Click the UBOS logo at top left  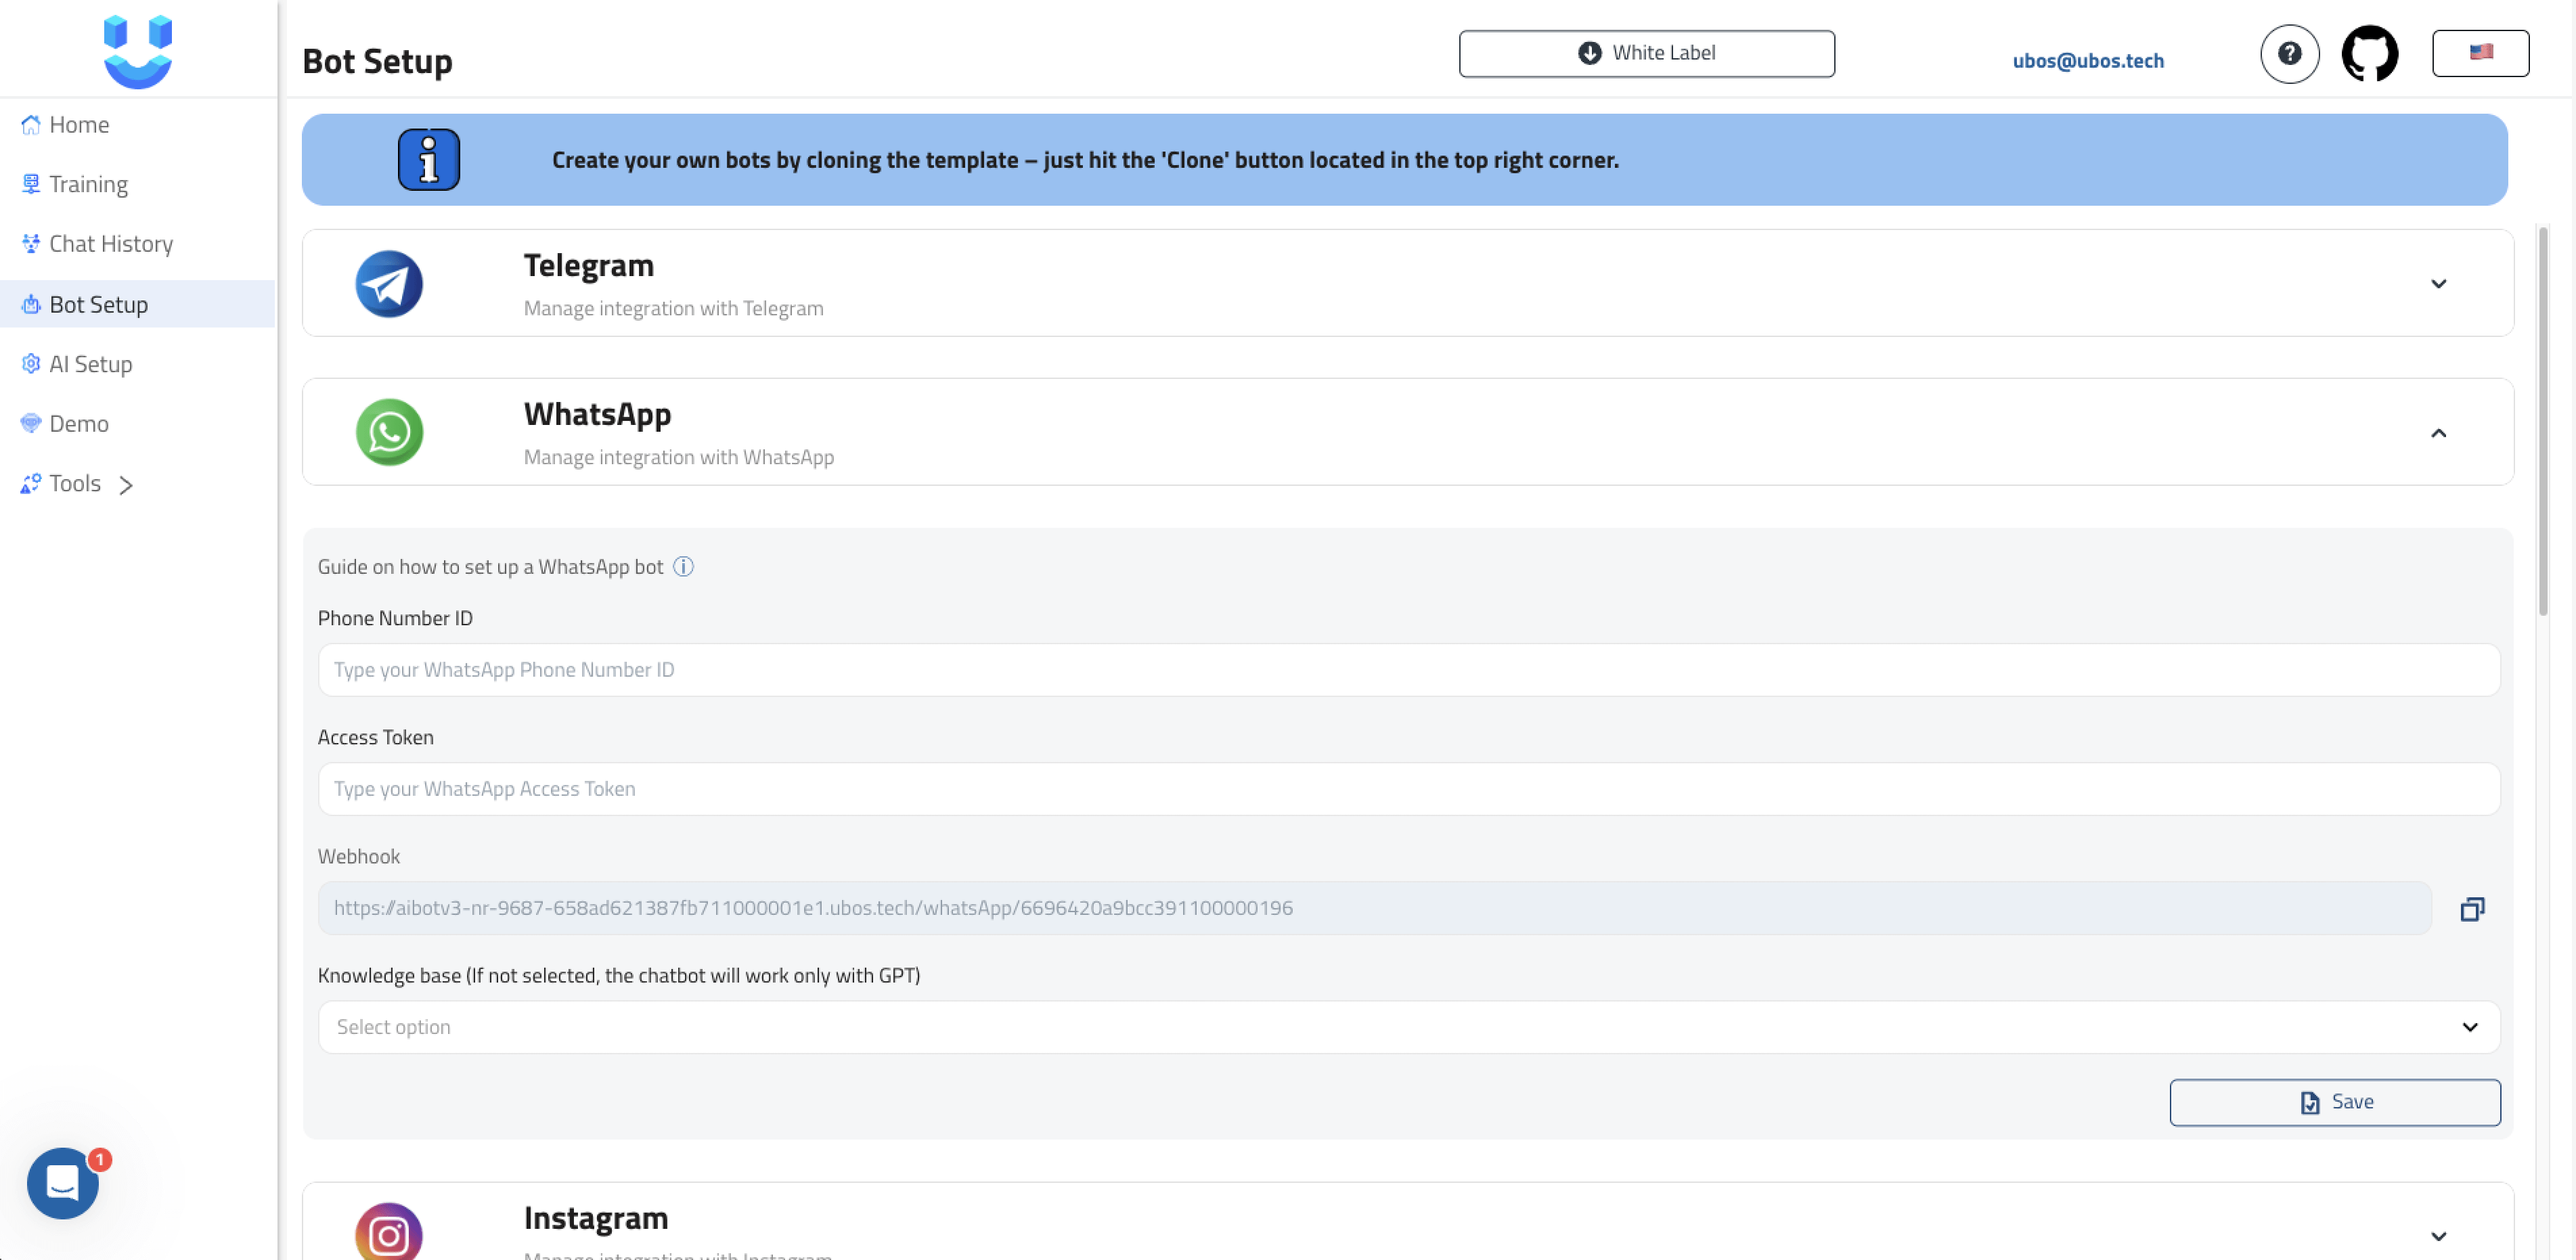[138, 51]
